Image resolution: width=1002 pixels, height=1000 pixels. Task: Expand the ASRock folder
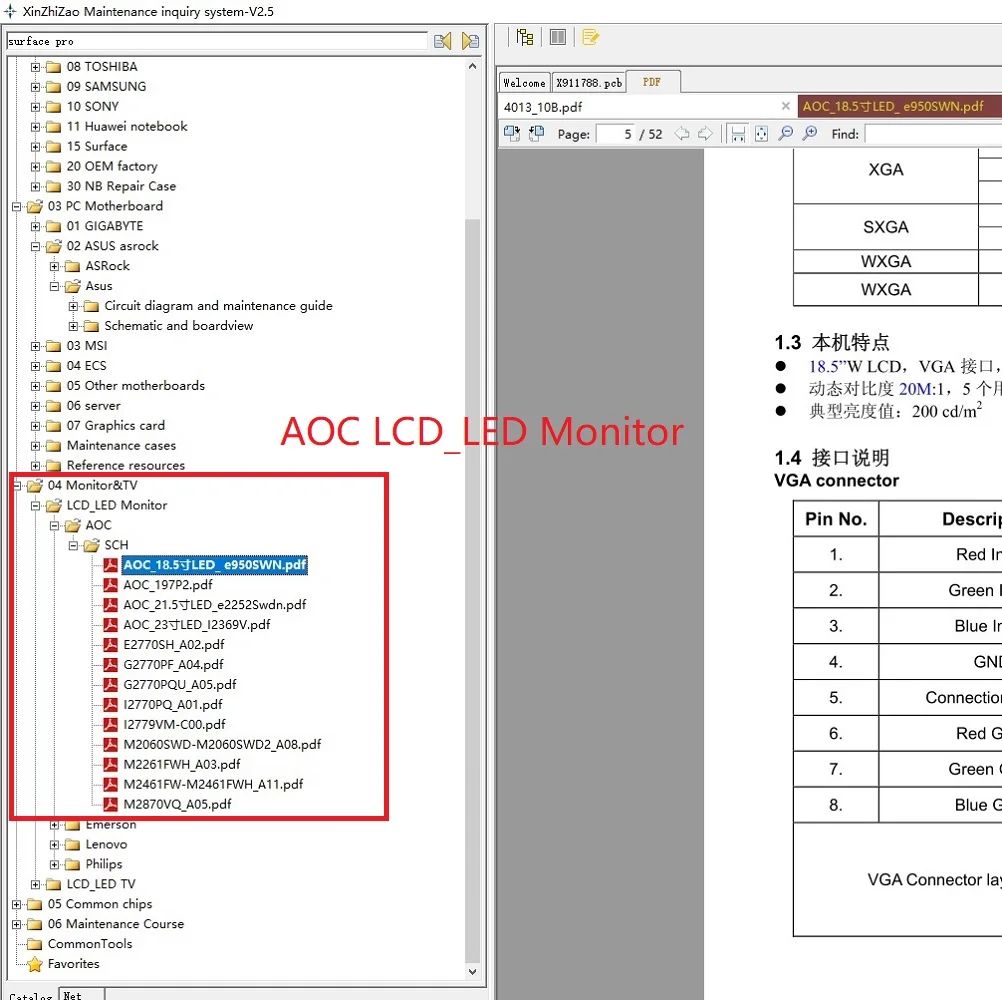point(54,266)
